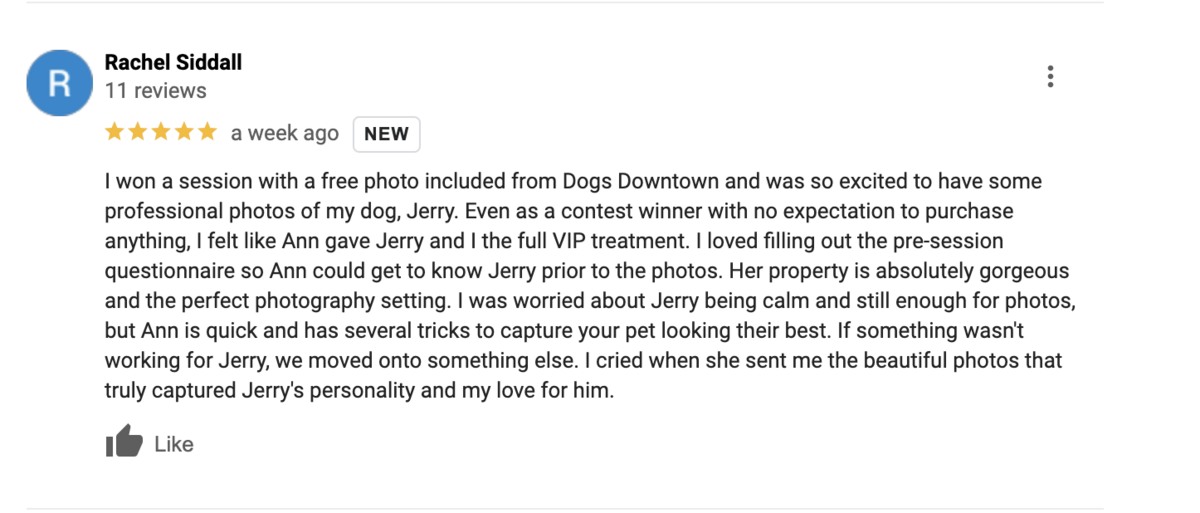Click the fifth yellow rating star
The width and height of the screenshot is (1200, 513).
point(206,132)
